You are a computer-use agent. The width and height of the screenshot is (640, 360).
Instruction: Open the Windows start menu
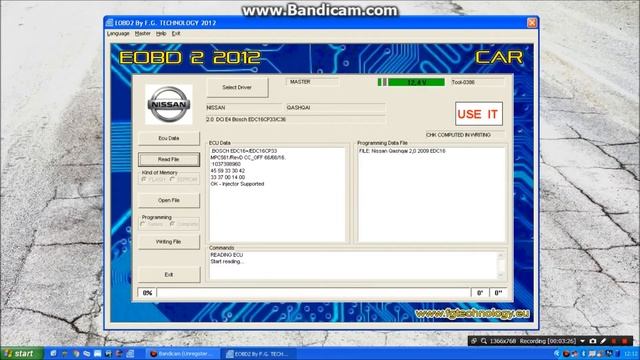click(21, 353)
